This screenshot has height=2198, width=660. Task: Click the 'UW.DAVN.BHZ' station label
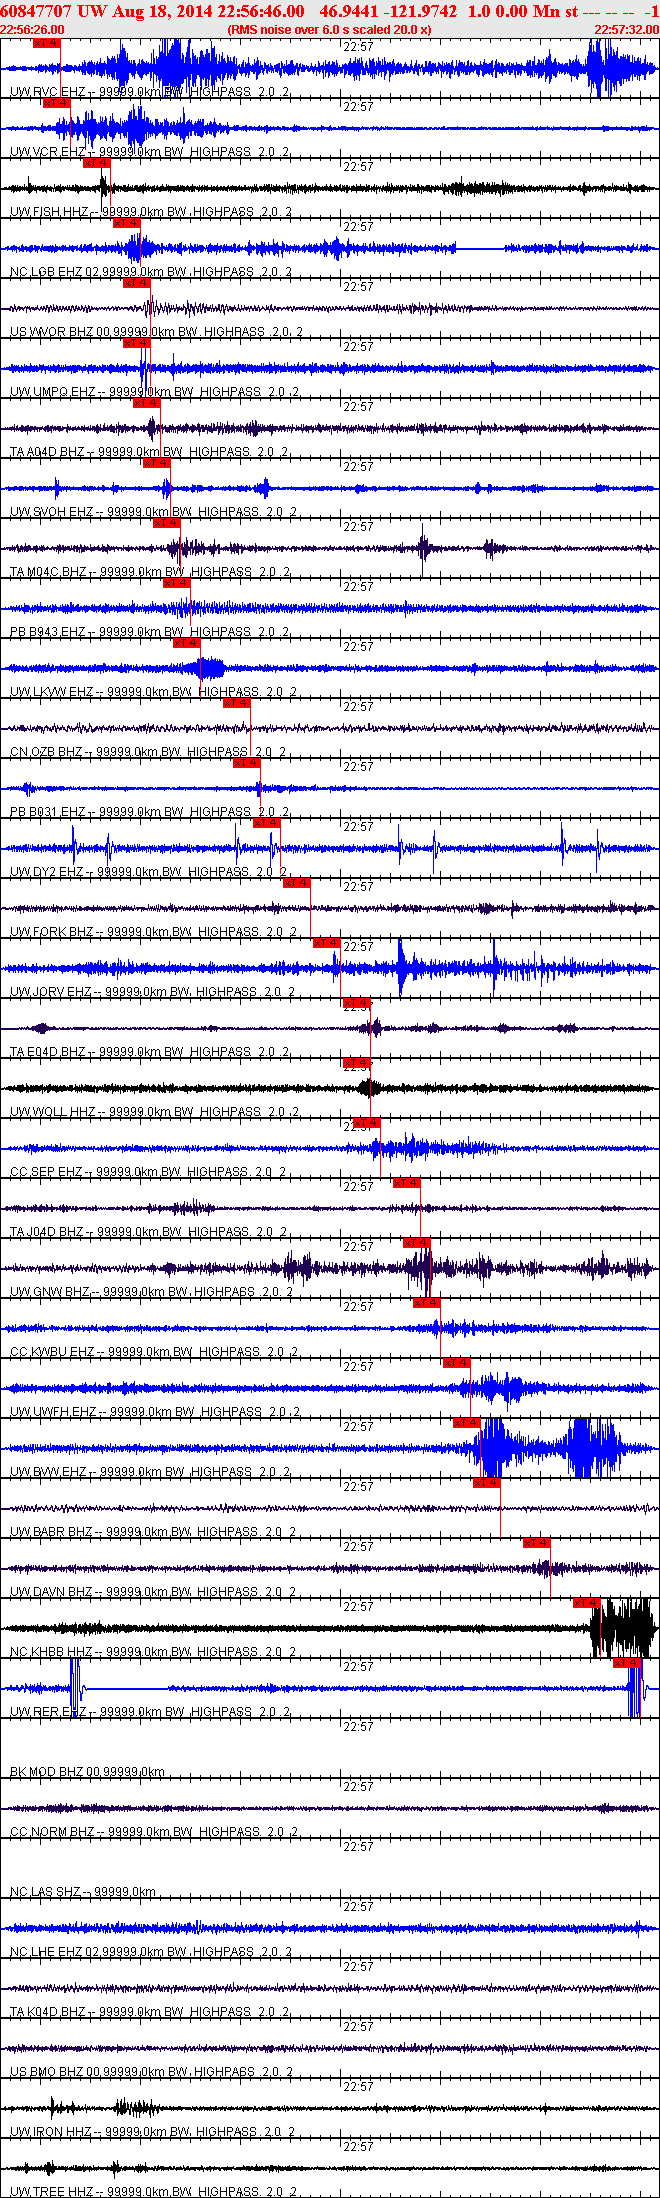click(x=52, y=1592)
